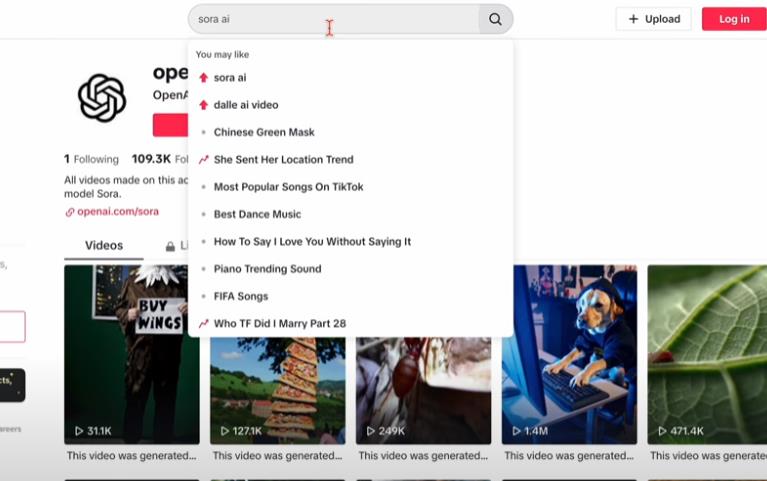Click the caption under the pizza tower video
This screenshot has width=767, height=481.
pyautogui.click(x=277, y=456)
